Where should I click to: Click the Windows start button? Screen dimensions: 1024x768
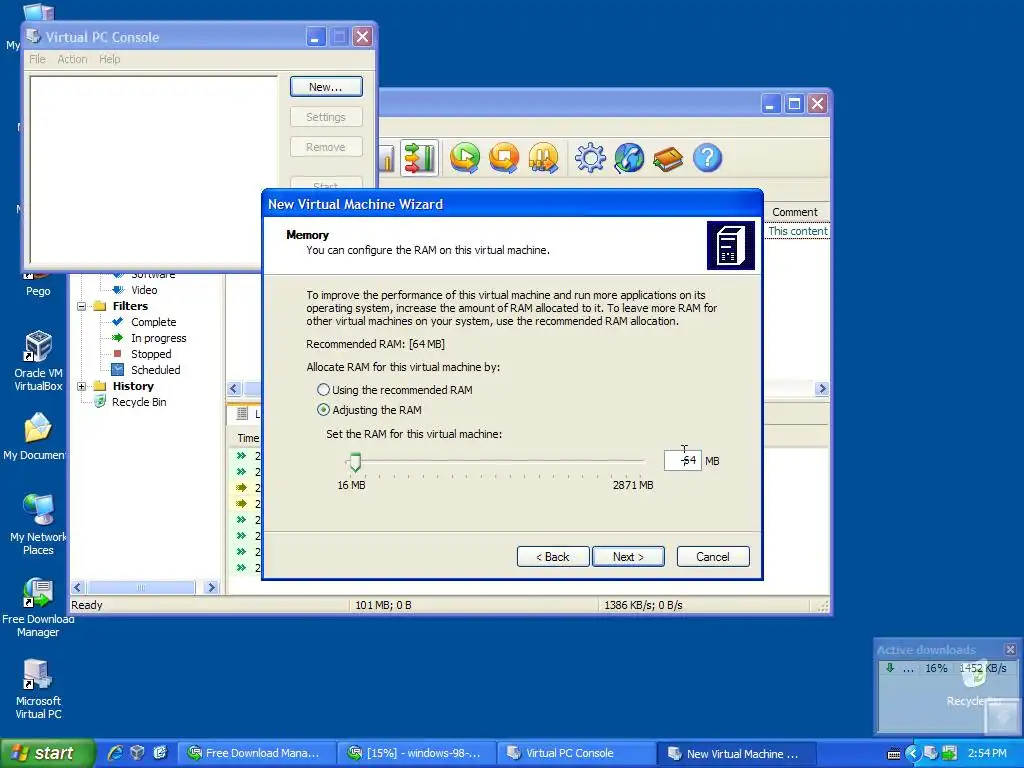click(47, 753)
